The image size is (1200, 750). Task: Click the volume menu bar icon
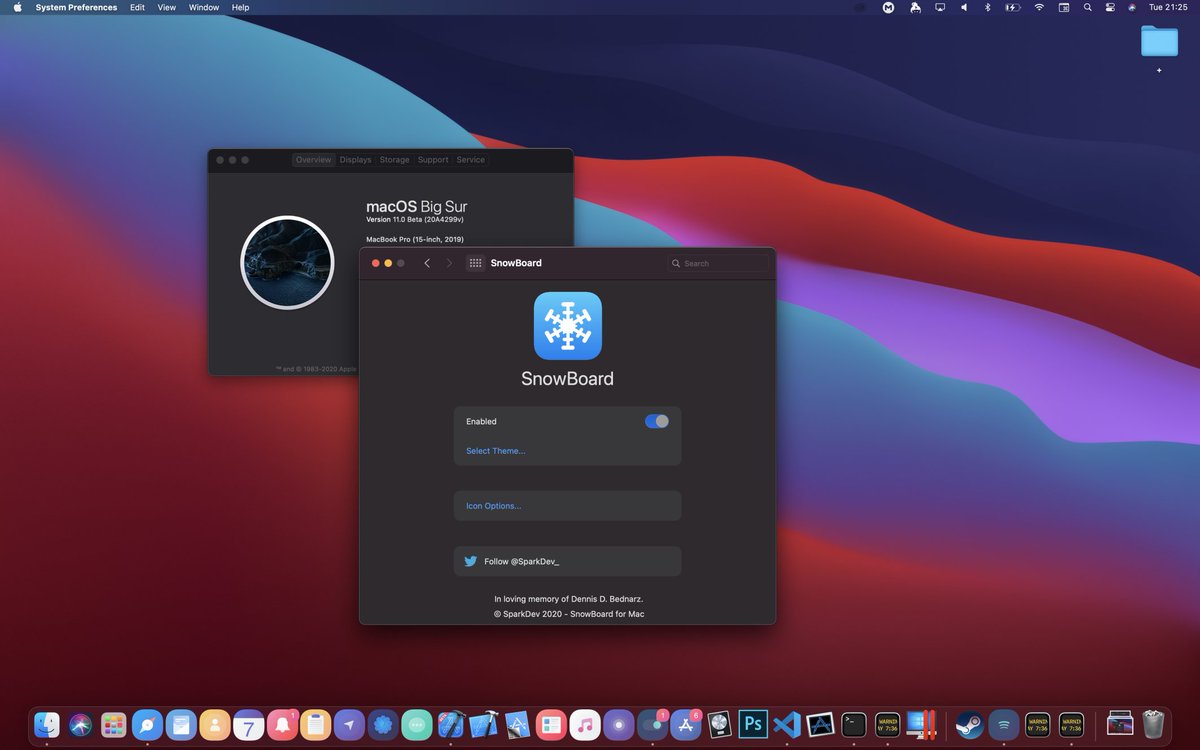pos(964,7)
